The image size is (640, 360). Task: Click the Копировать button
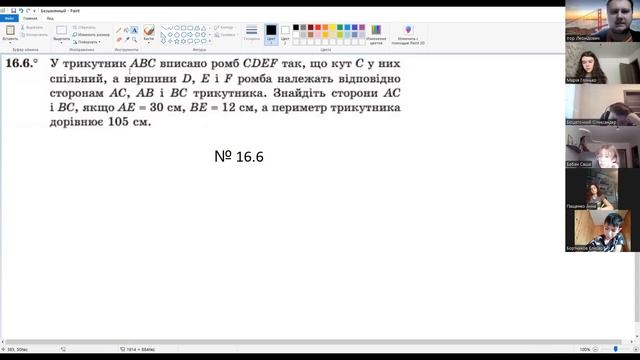pyautogui.click(x=34, y=35)
